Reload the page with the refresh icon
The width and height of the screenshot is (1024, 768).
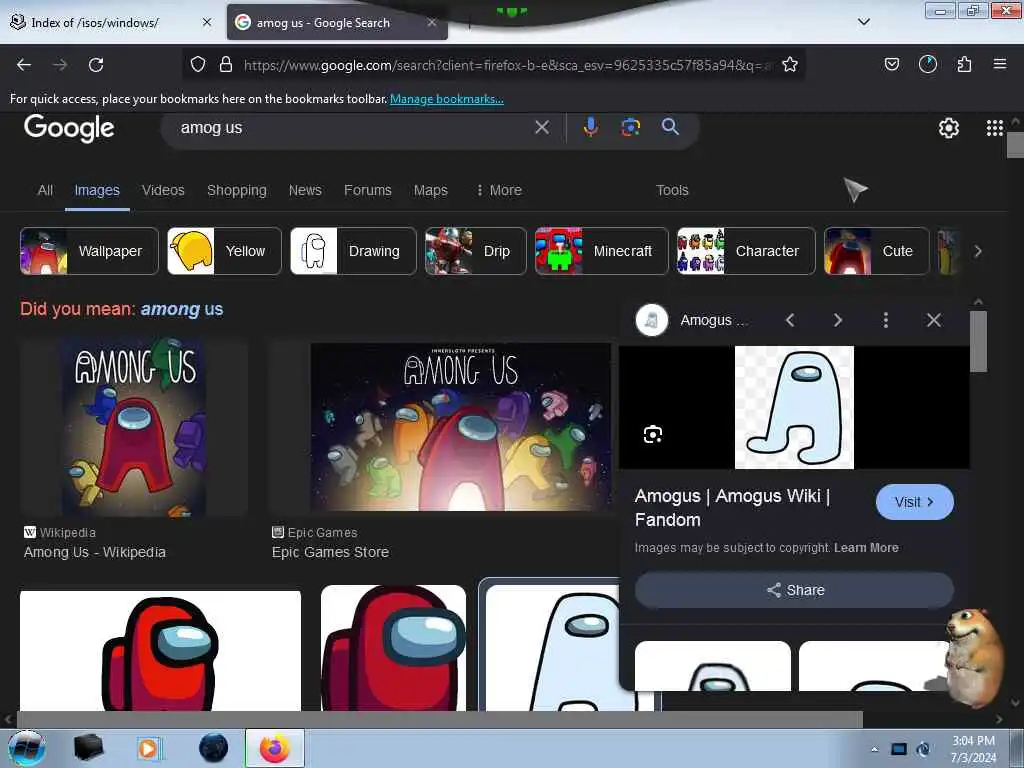96,65
